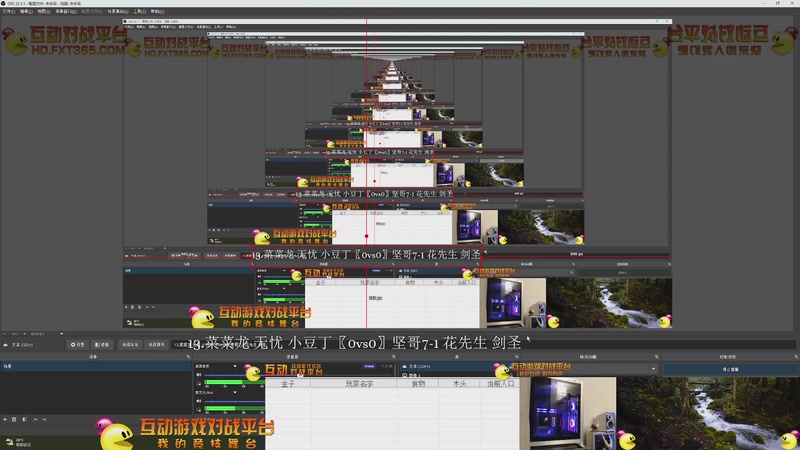The width and height of the screenshot is (800, 450).
Task: Mute the 麦克风/Aux speaker icon
Action: pos(199,401)
